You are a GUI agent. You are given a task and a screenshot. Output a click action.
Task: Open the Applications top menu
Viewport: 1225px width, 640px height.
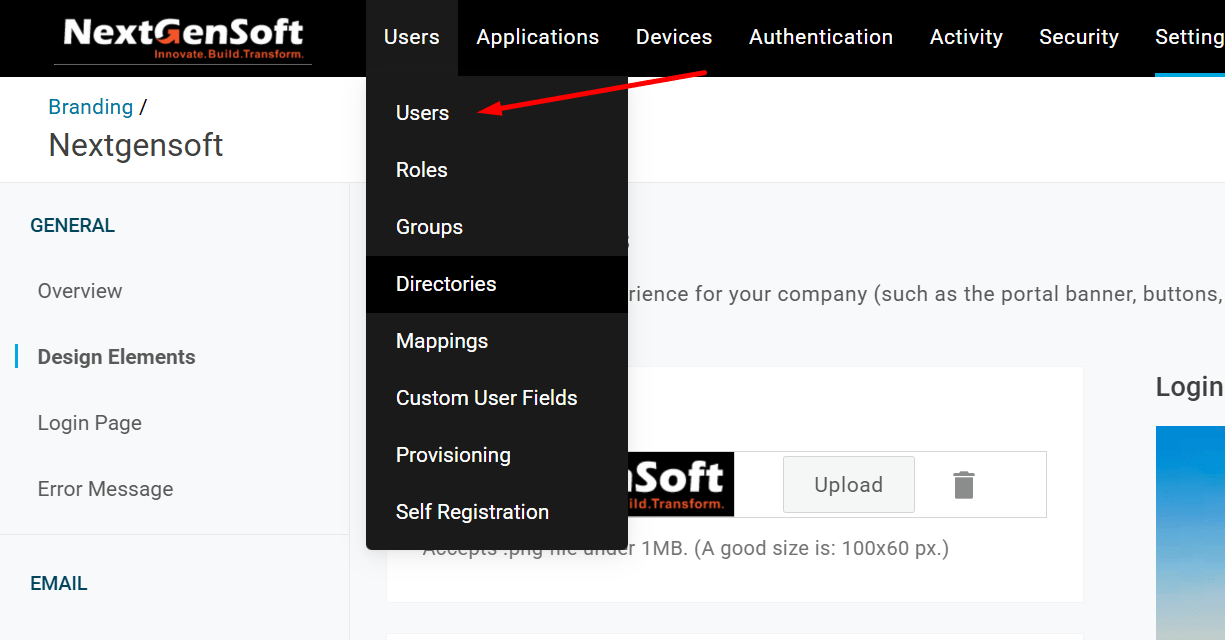537,37
